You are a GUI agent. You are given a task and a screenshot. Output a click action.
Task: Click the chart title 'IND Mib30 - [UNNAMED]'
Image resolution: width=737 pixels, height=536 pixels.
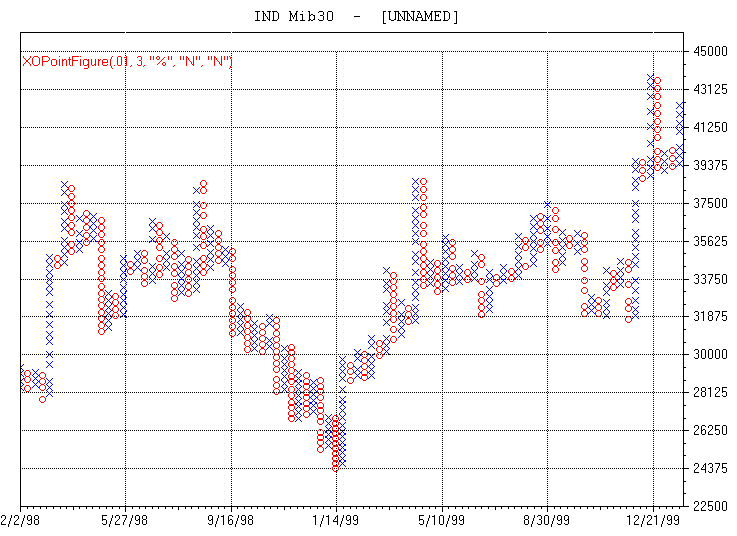point(356,16)
